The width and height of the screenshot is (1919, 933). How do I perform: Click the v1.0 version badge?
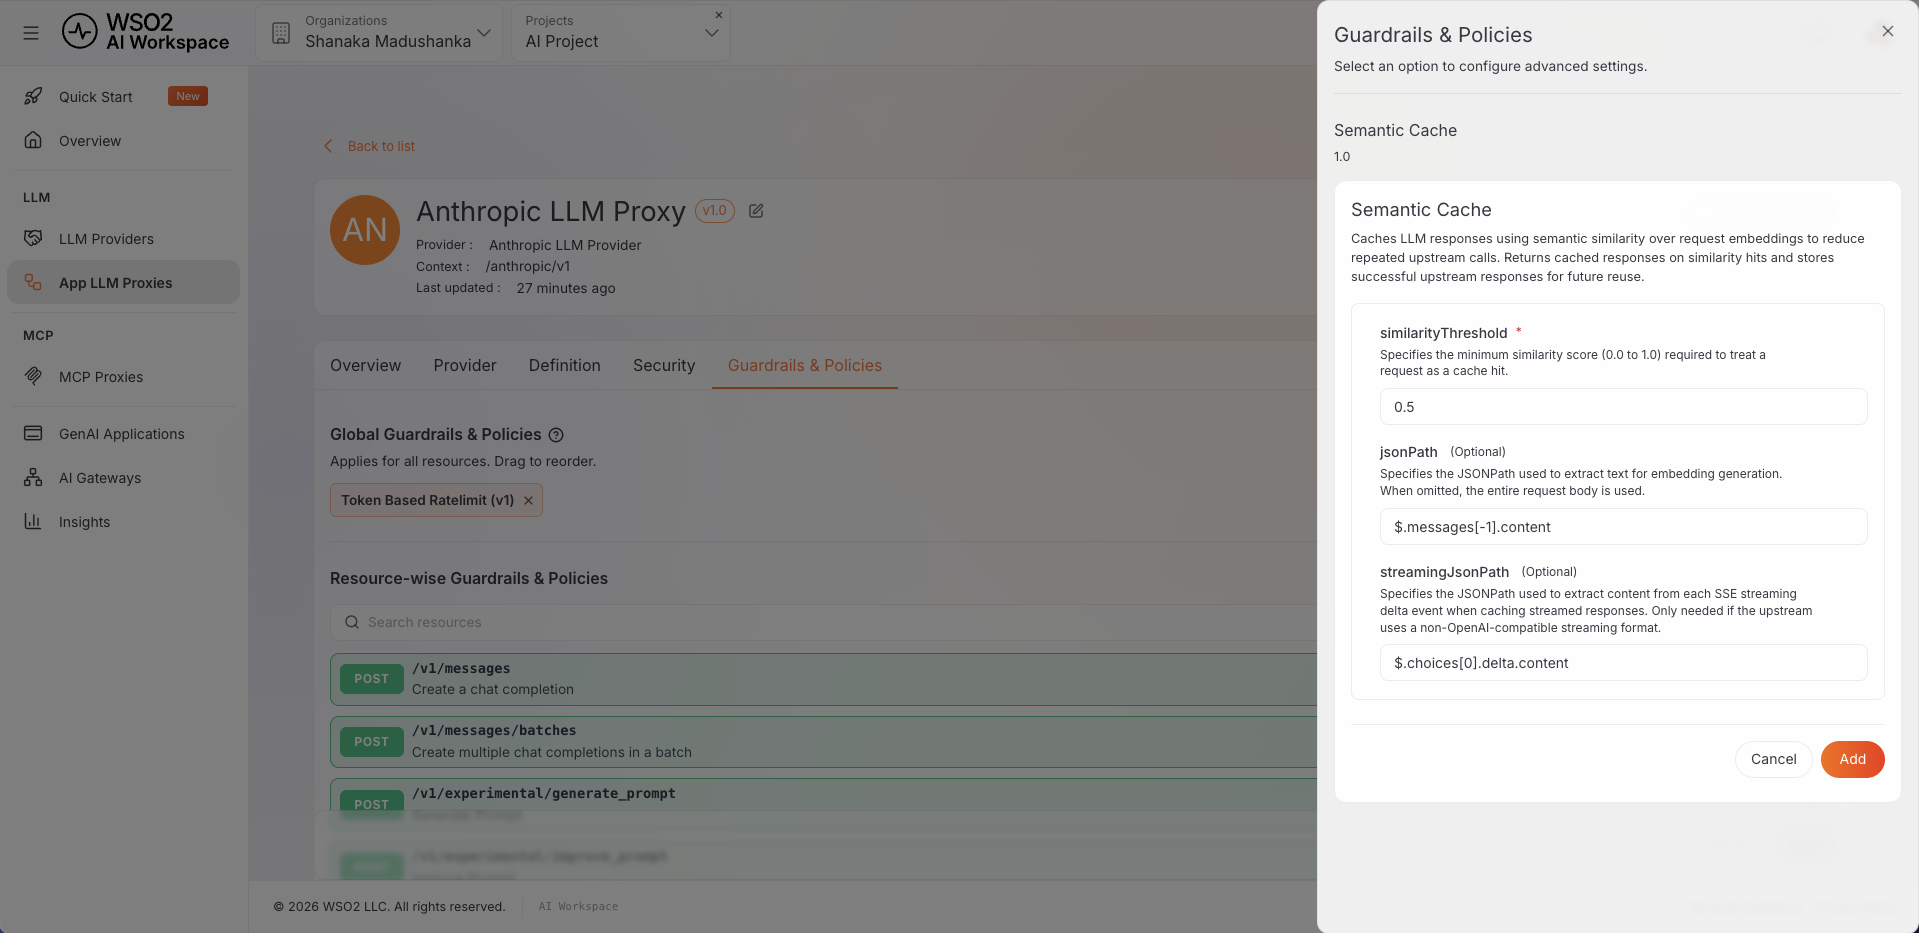point(714,211)
